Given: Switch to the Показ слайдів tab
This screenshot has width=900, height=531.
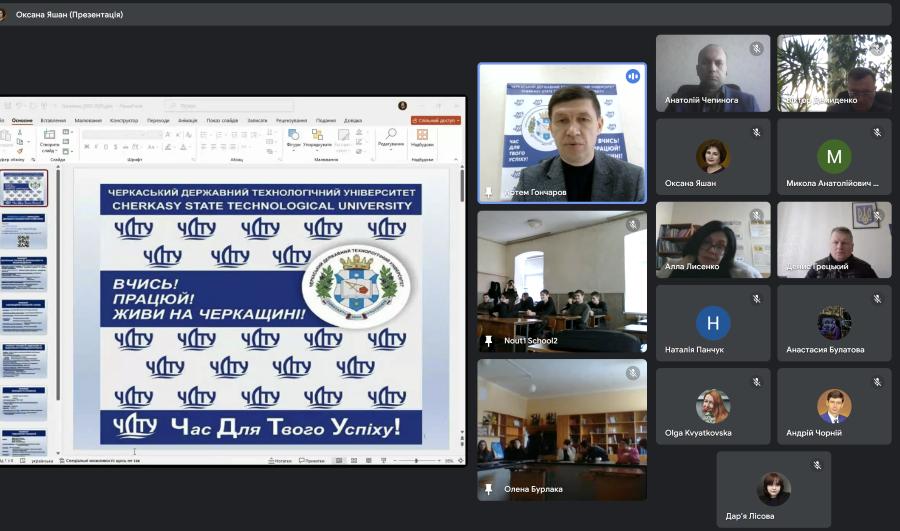Looking at the screenshot, I should pyautogui.click(x=222, y=121).
